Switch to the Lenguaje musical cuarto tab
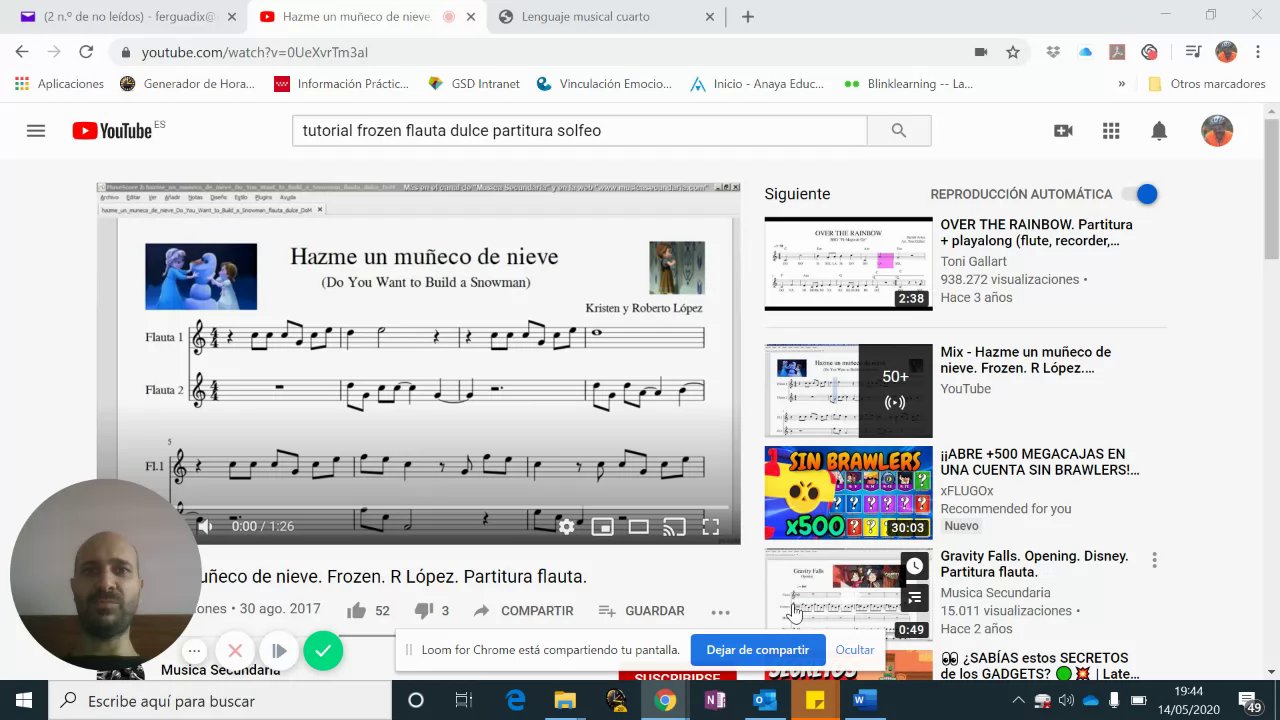 605,16
